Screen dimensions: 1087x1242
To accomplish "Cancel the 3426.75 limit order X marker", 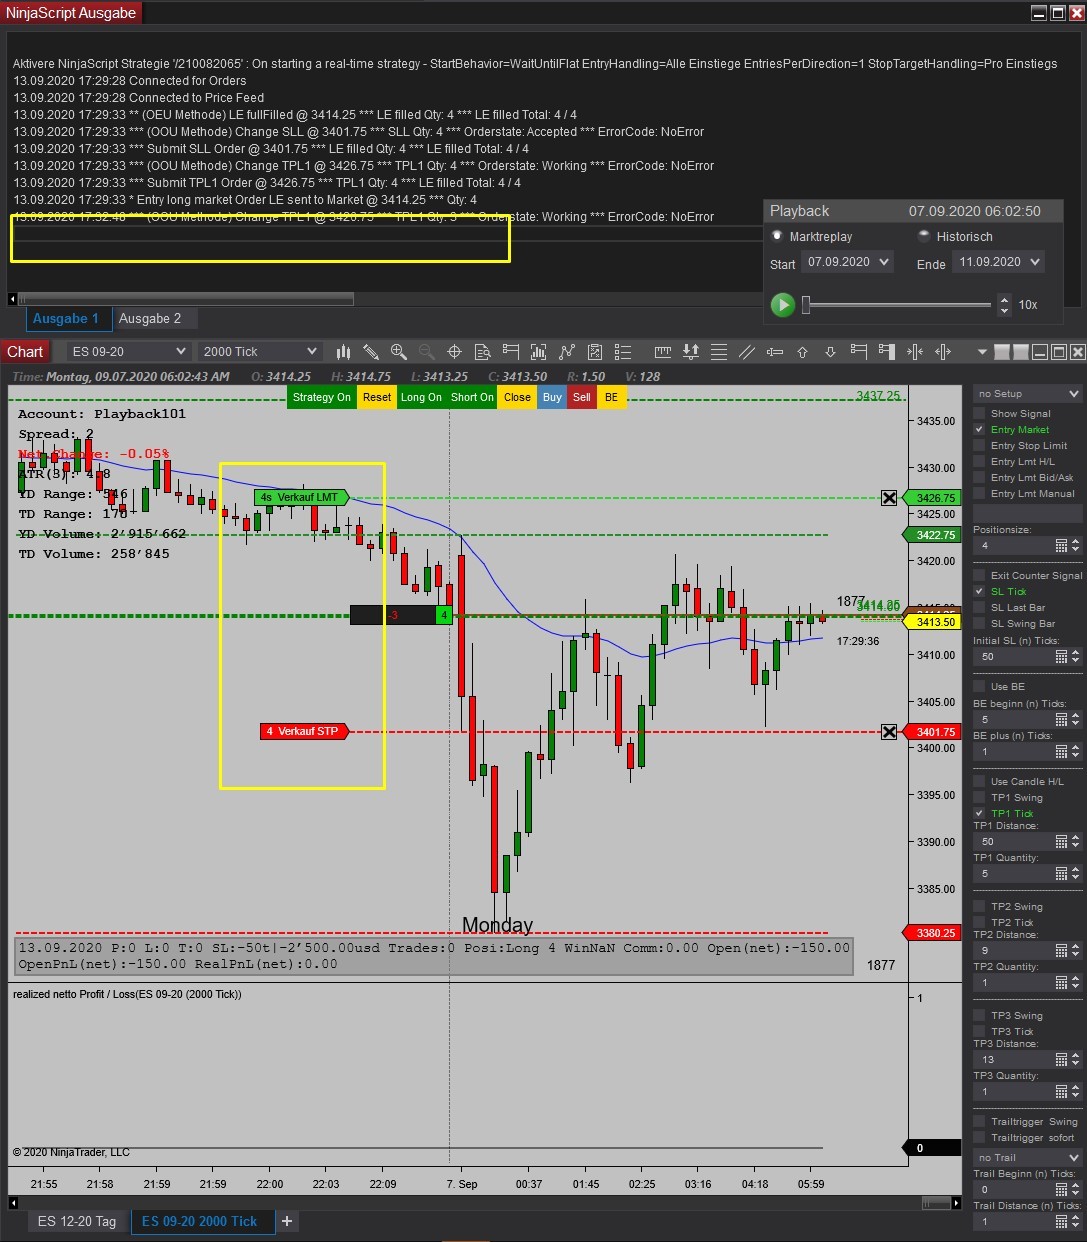I will 889,497.
